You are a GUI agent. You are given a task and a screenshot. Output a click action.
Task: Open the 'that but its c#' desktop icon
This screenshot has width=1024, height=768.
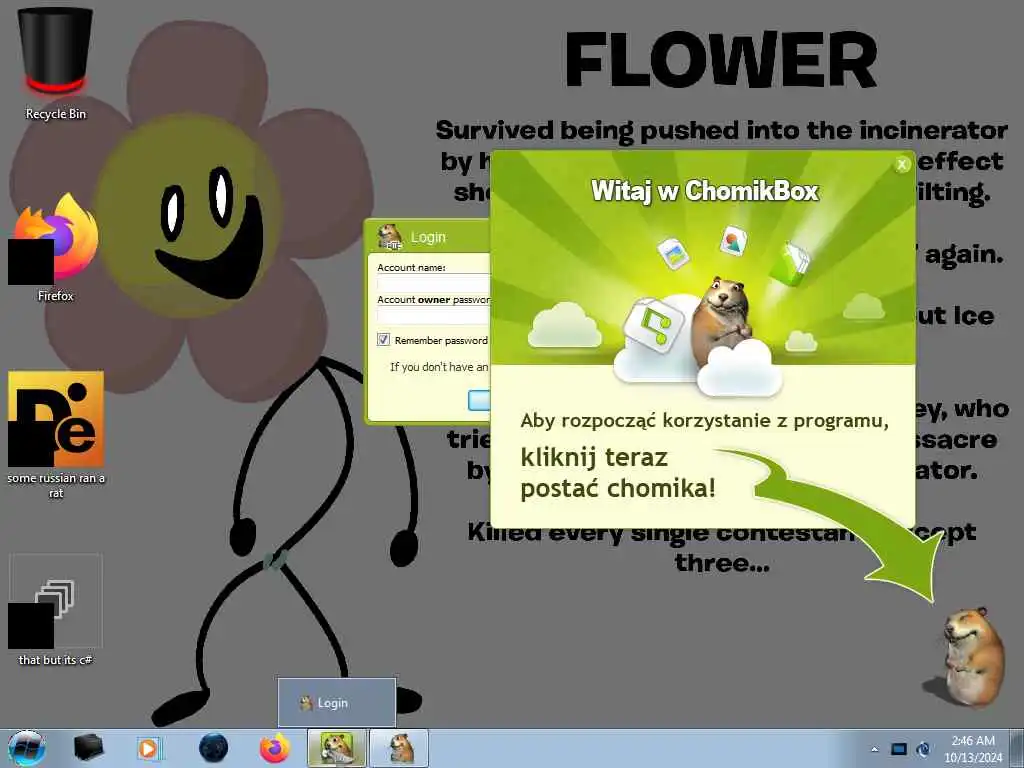click(x=56, y=609)
